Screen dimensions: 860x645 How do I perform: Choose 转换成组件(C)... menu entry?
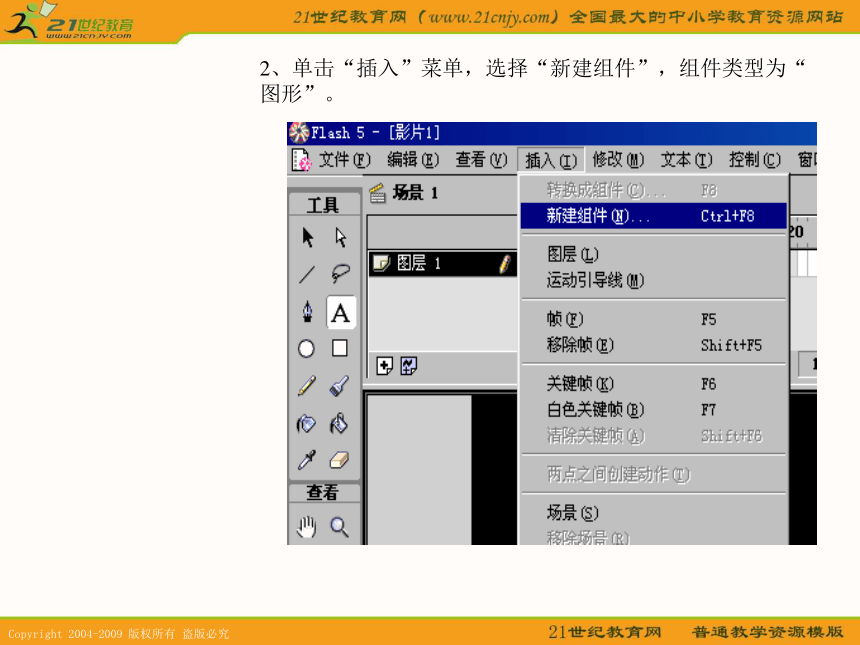(x=653, y=190)
